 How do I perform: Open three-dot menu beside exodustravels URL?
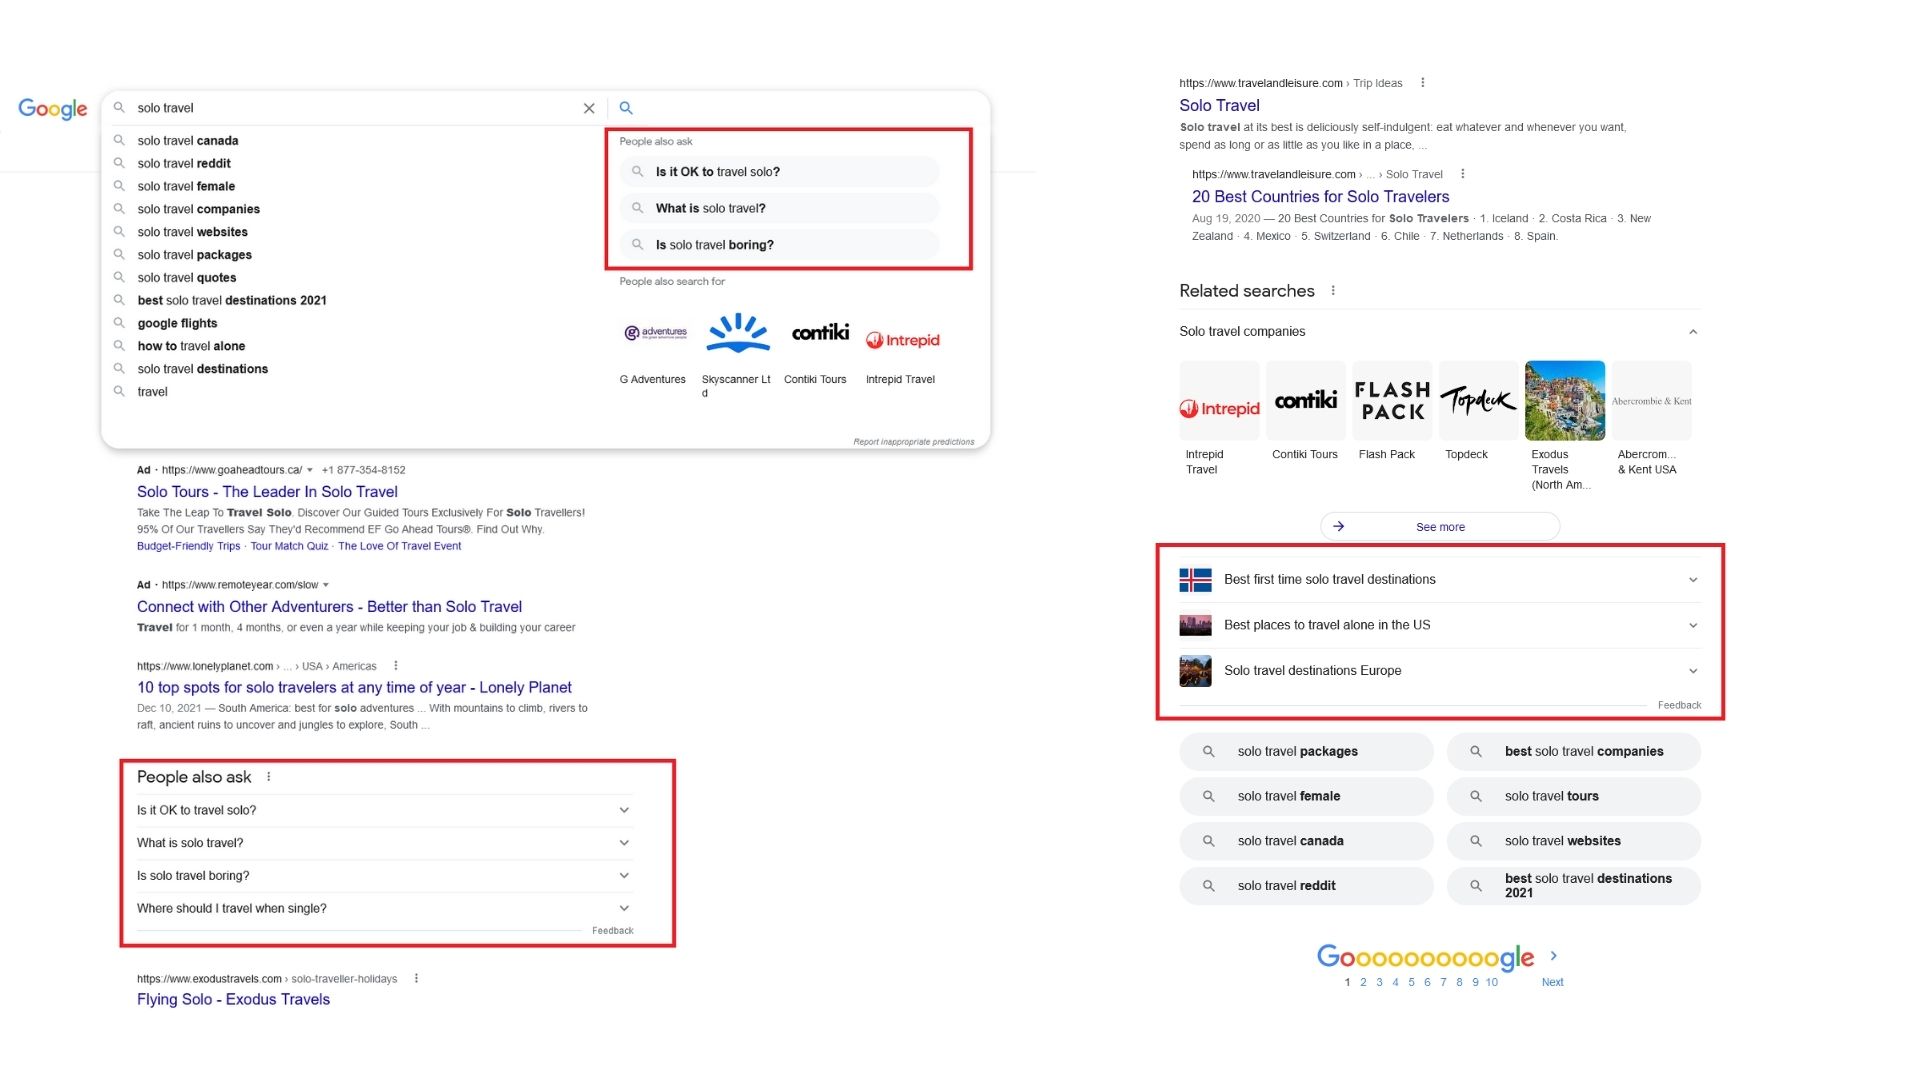(x=416, y=979)
